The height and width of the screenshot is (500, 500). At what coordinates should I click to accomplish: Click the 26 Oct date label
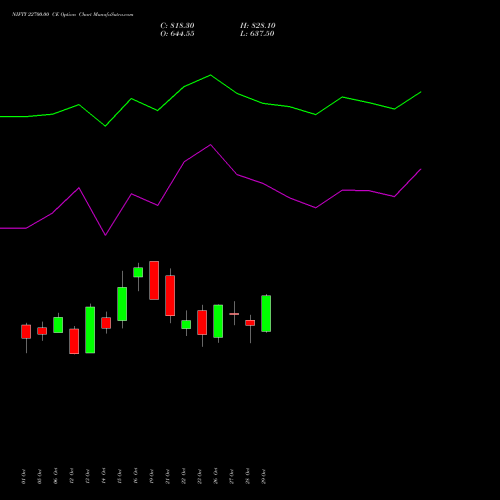pyautogui.click(x=215, y=477)
